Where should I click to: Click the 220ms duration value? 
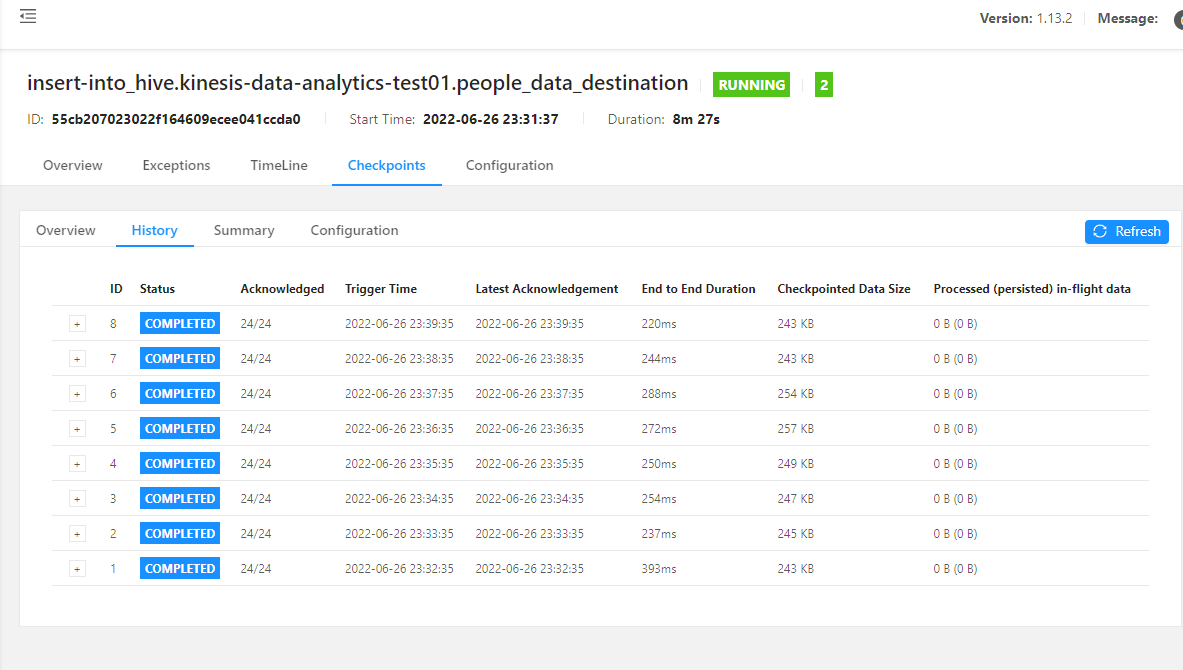(x=659, y=324)
